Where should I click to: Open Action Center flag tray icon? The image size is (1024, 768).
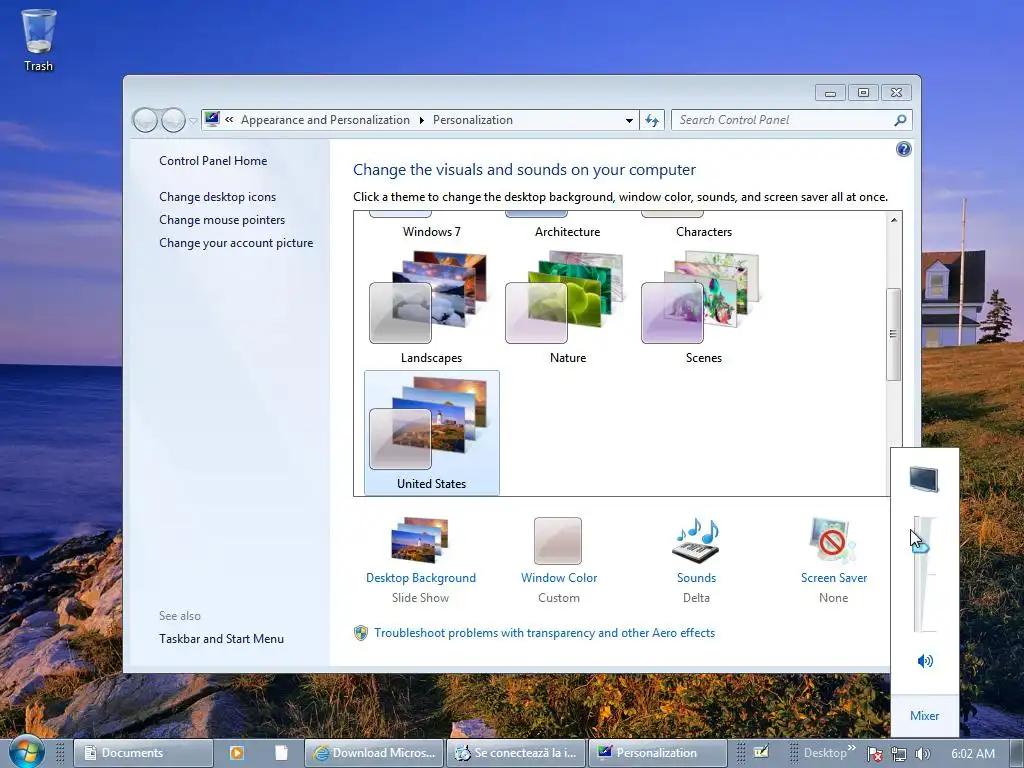tap(874, 754)
